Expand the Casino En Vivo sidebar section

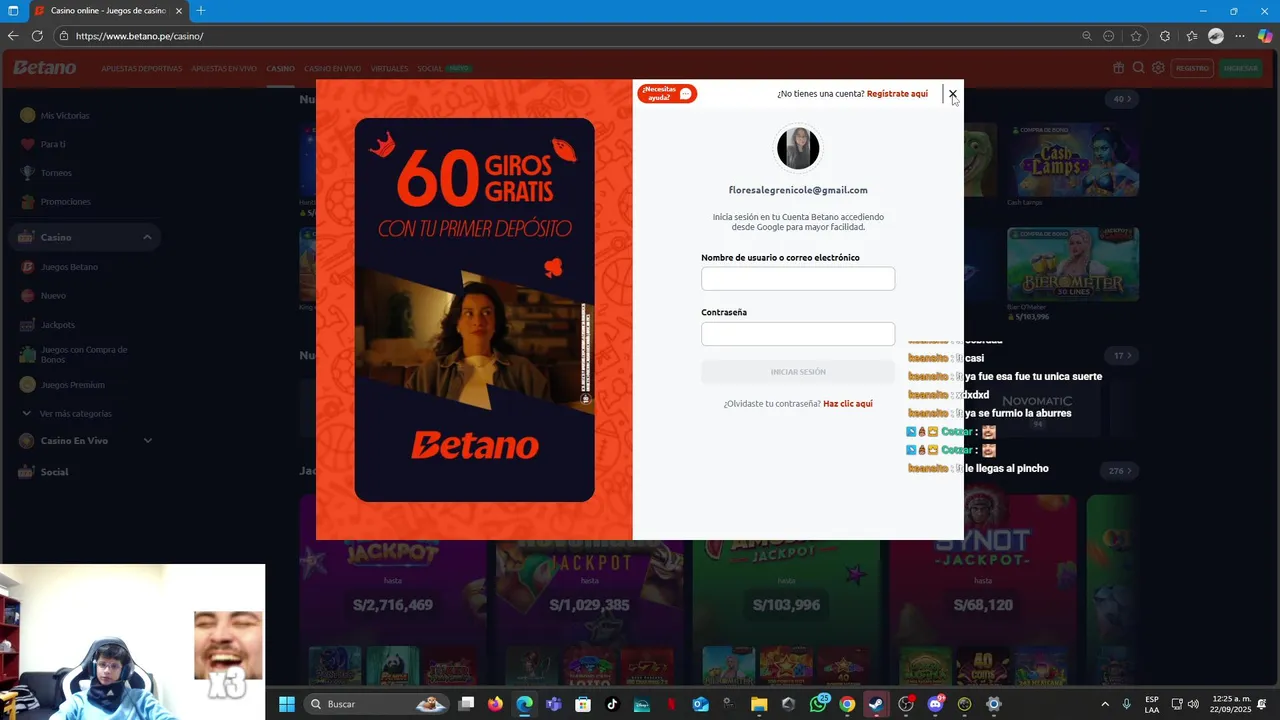tap(148, 441)
